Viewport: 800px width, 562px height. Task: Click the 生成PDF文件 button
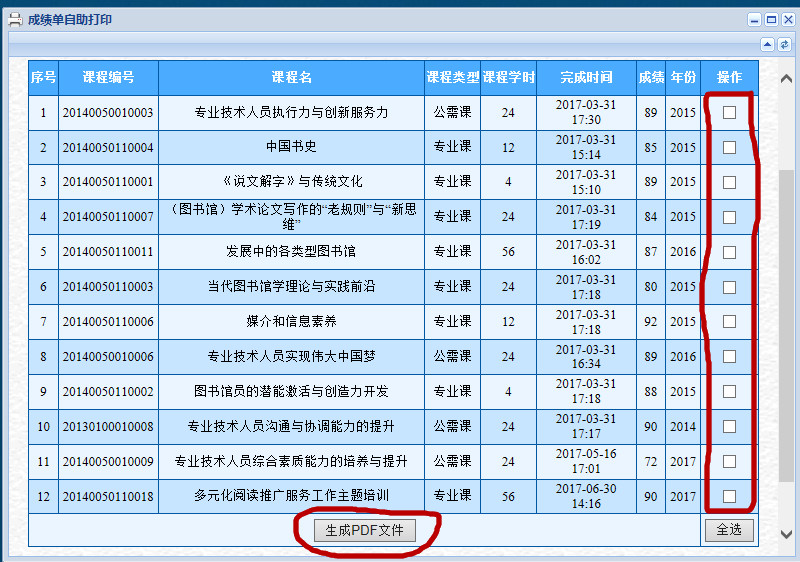coord(364,530)
